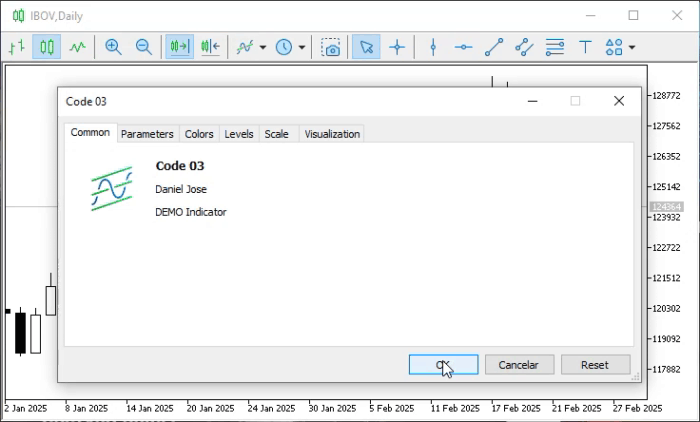Click the 124364 price label on the axis
Image resolution: width=700 pixels, height=422 pixels.
coord(666,207)
